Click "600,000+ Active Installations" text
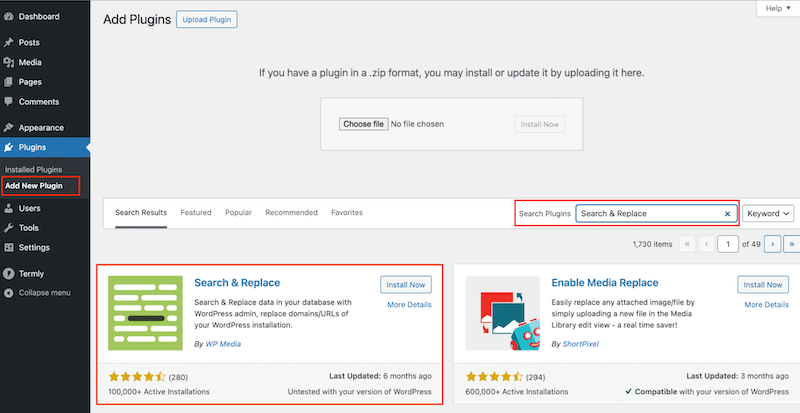800x413 pixels. click(517, 392)
